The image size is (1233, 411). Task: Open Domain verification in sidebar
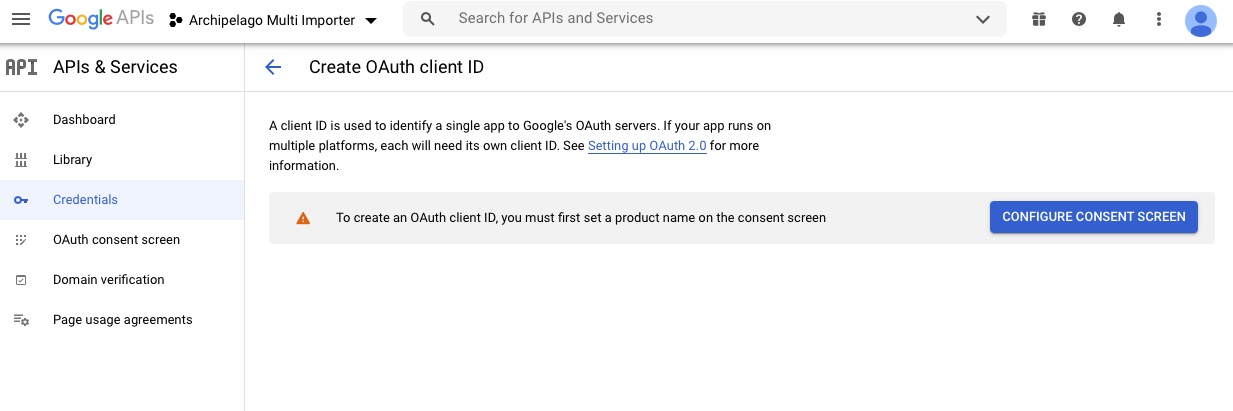[x=108, y=280]
